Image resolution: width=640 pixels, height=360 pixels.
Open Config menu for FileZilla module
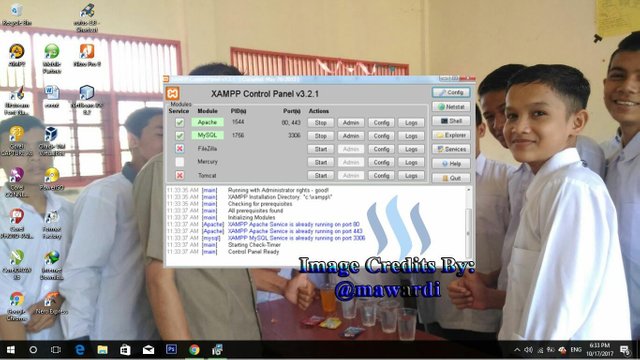click(x=381, y=149)
